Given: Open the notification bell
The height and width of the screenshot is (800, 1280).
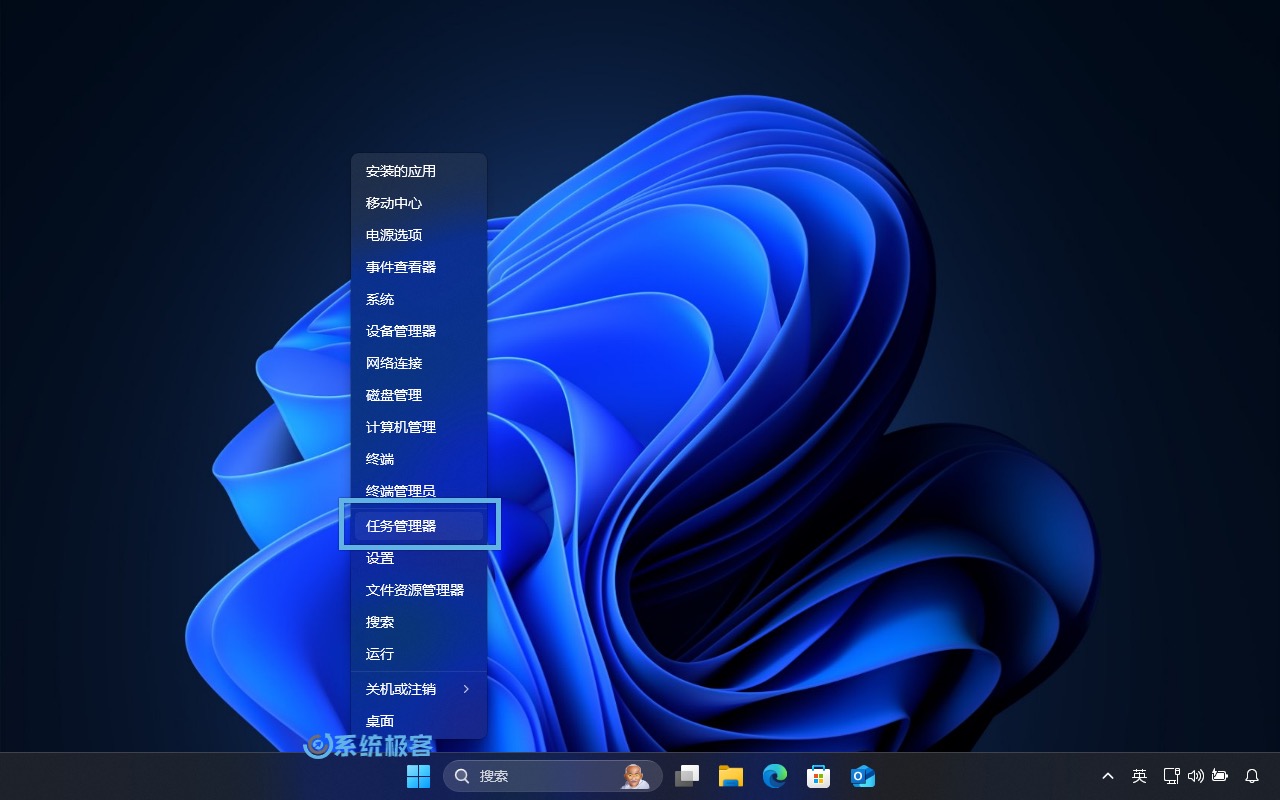Looking at the screenshot, I should (1251, 776).
